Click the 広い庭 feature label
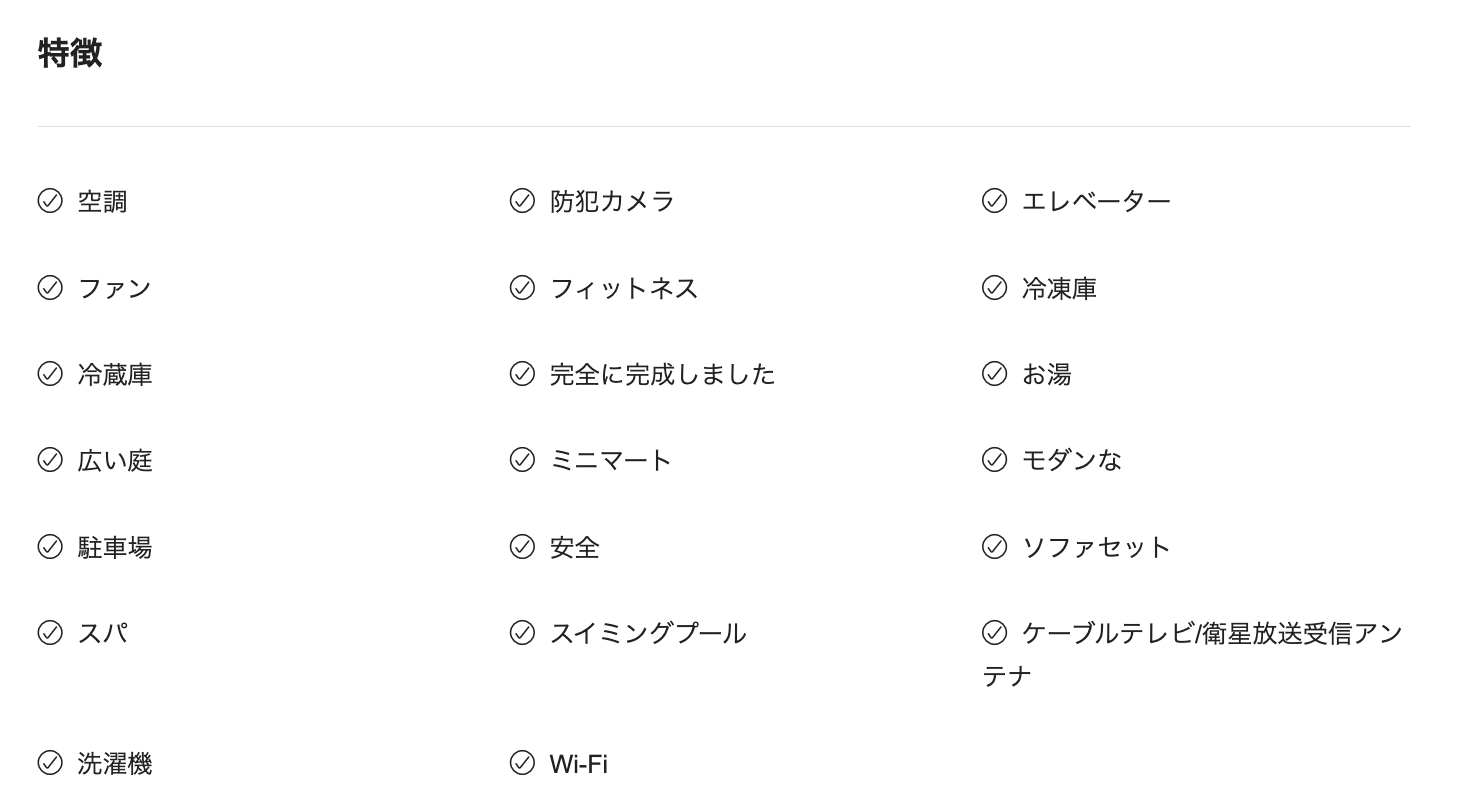The image size is (1464, 810). pos(115,460)
